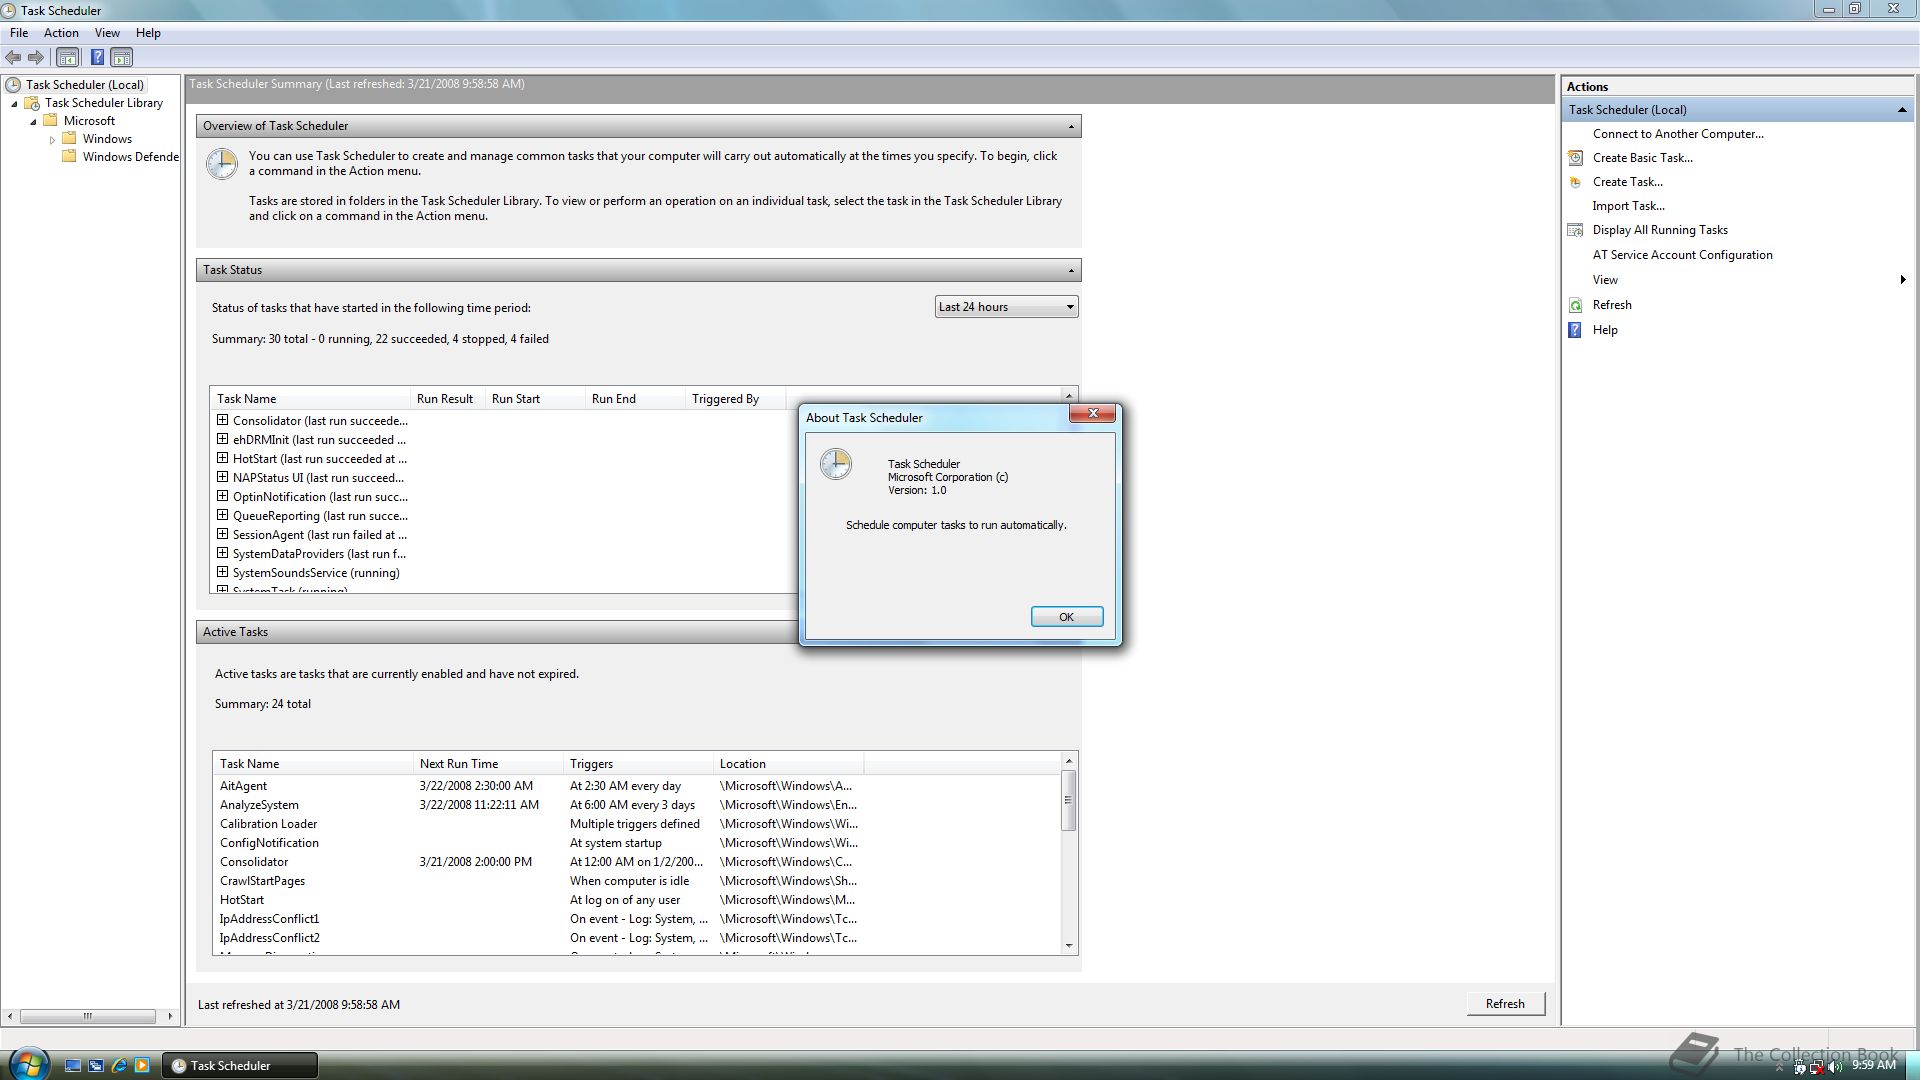
Task: Click the console tree horizontal scrollbar
Action: (88, 1016)
